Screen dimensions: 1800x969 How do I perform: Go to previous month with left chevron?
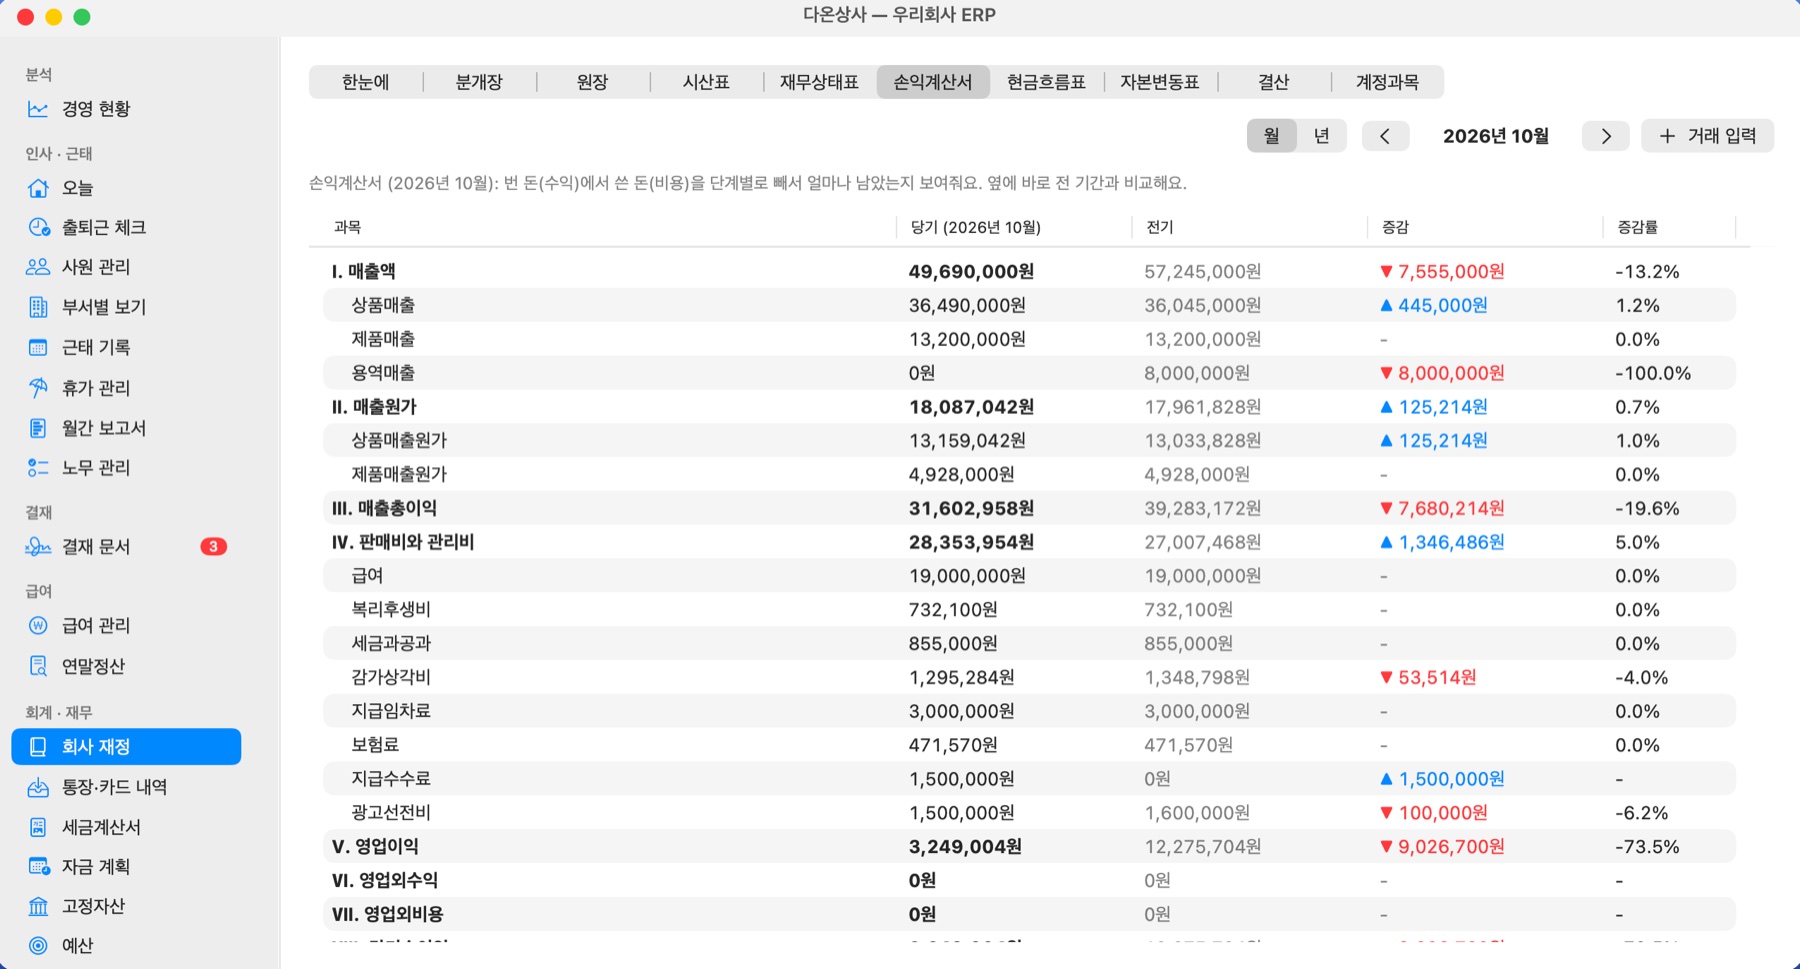coord(1385,136)
